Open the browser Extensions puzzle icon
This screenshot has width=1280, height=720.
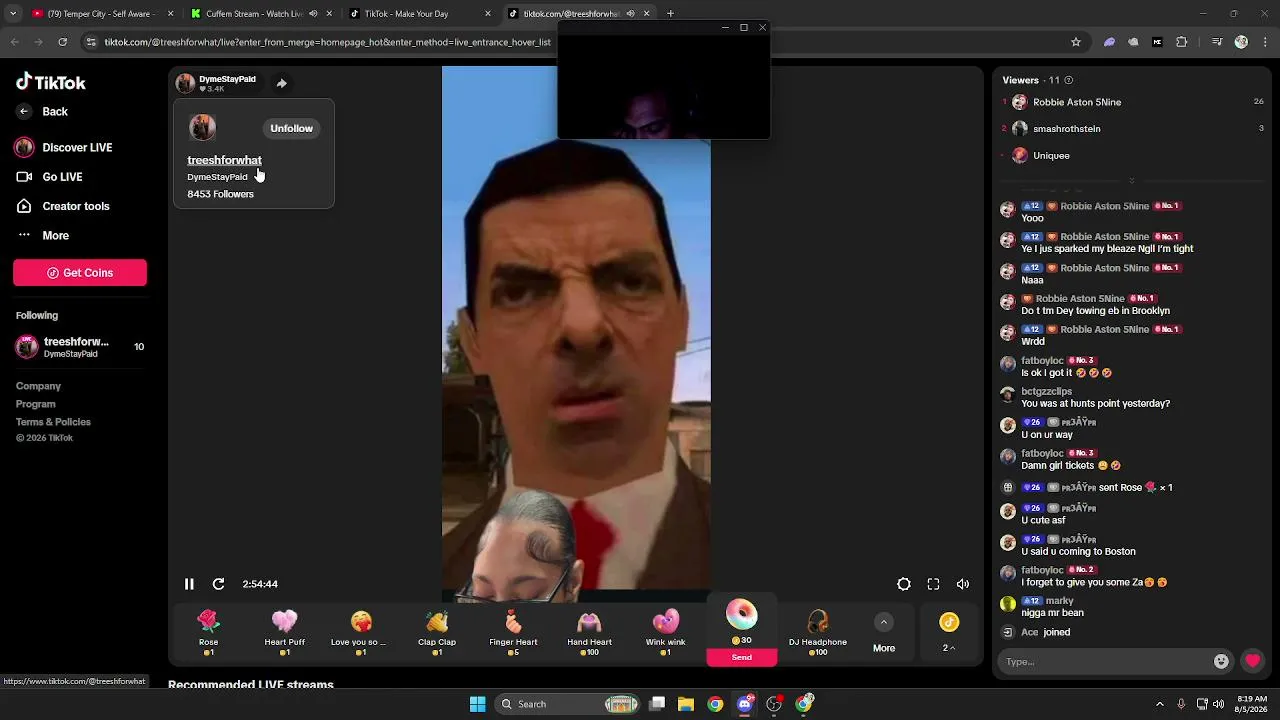[x=1182, y=42]
